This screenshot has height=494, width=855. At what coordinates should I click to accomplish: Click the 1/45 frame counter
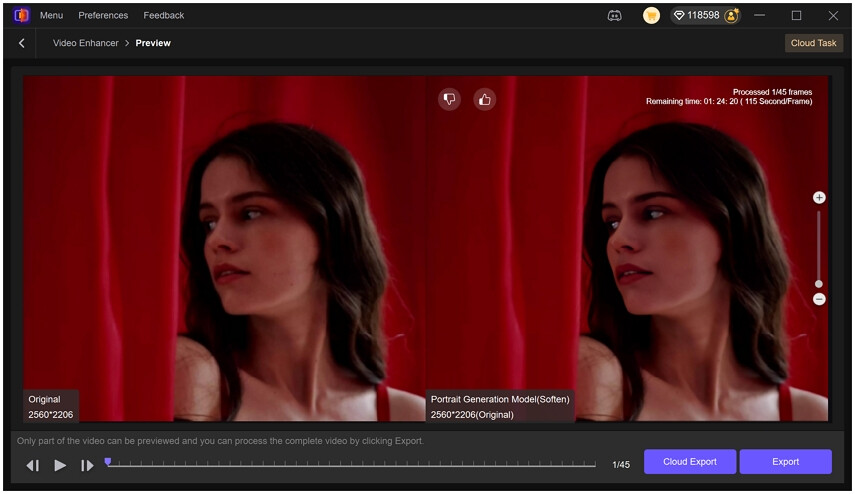621,465
